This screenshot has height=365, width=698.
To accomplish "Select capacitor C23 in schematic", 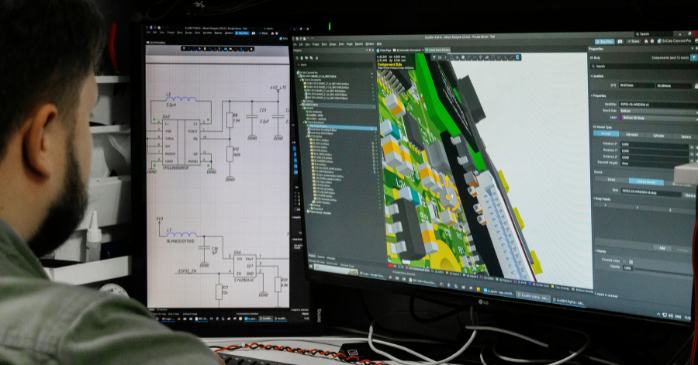I will click(x=252, y=116).
